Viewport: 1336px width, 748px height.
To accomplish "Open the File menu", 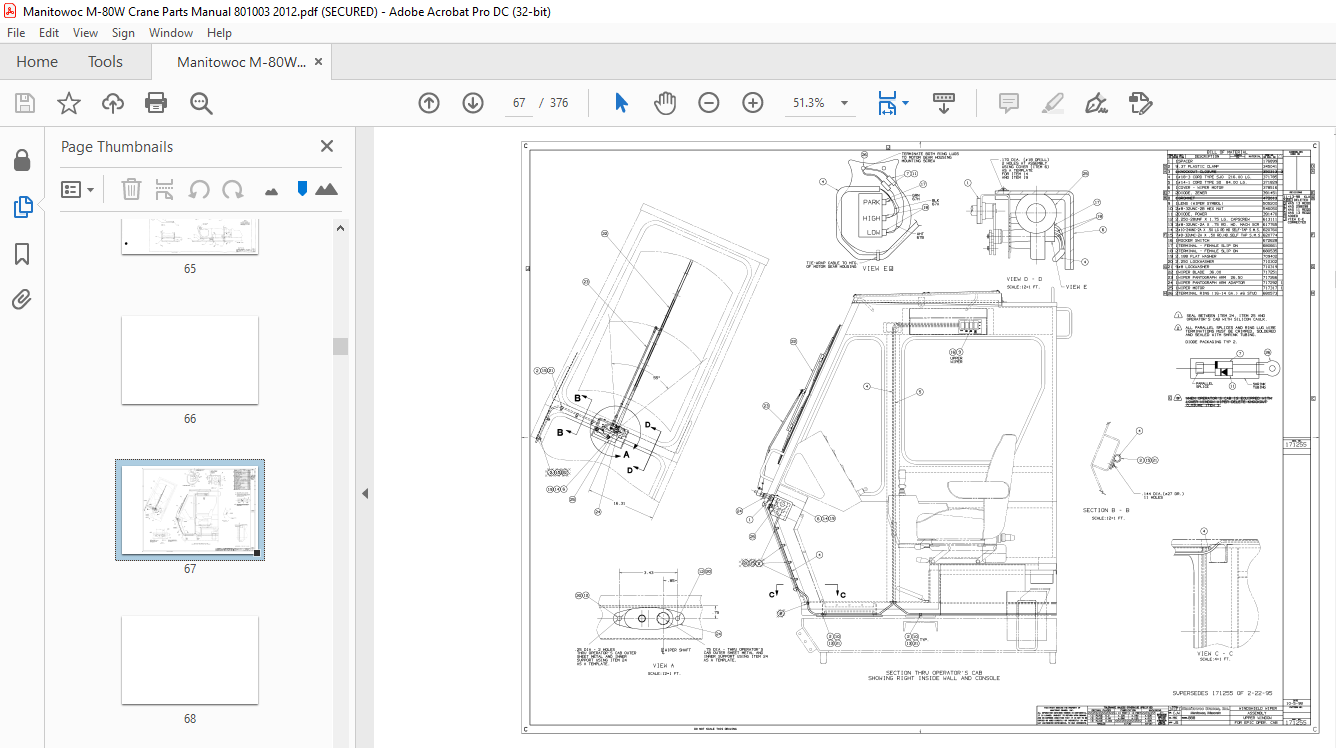I will [17, 33].
